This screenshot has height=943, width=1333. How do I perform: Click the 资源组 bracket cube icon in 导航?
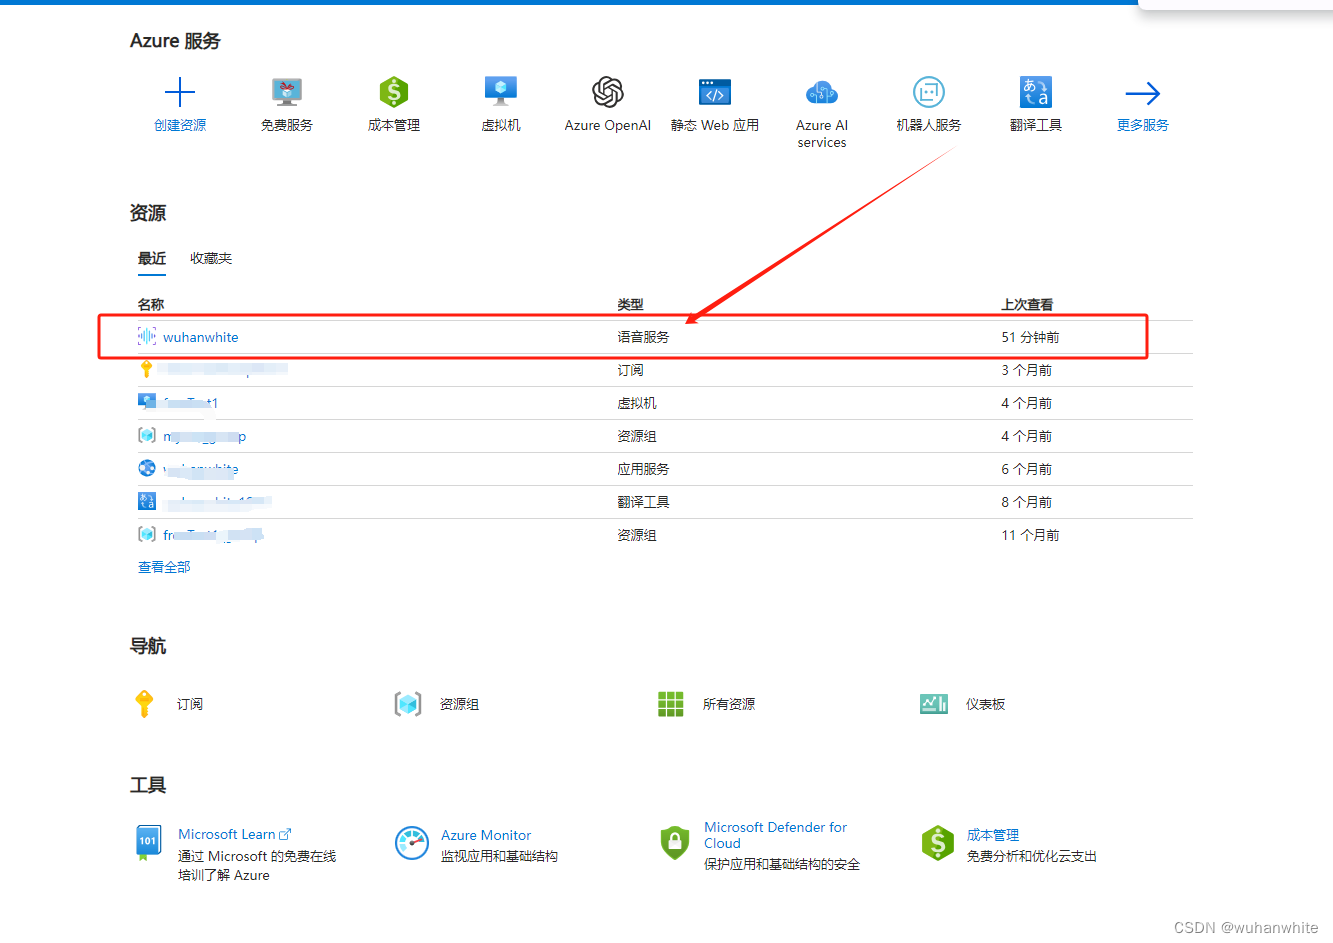(x=408, y=704)
